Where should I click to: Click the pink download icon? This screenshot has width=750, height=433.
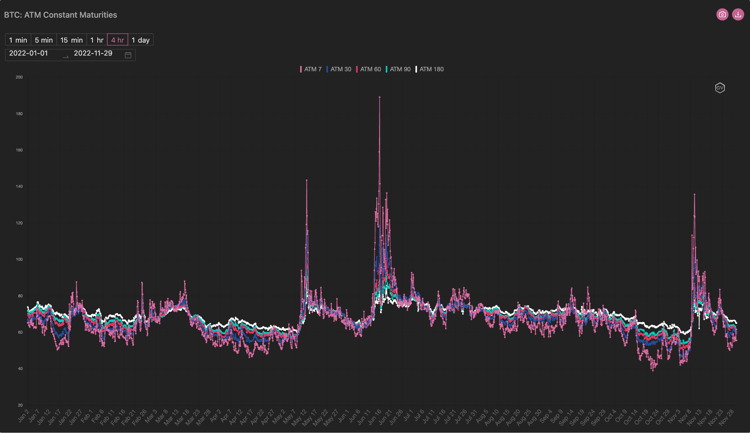point(738,15)
